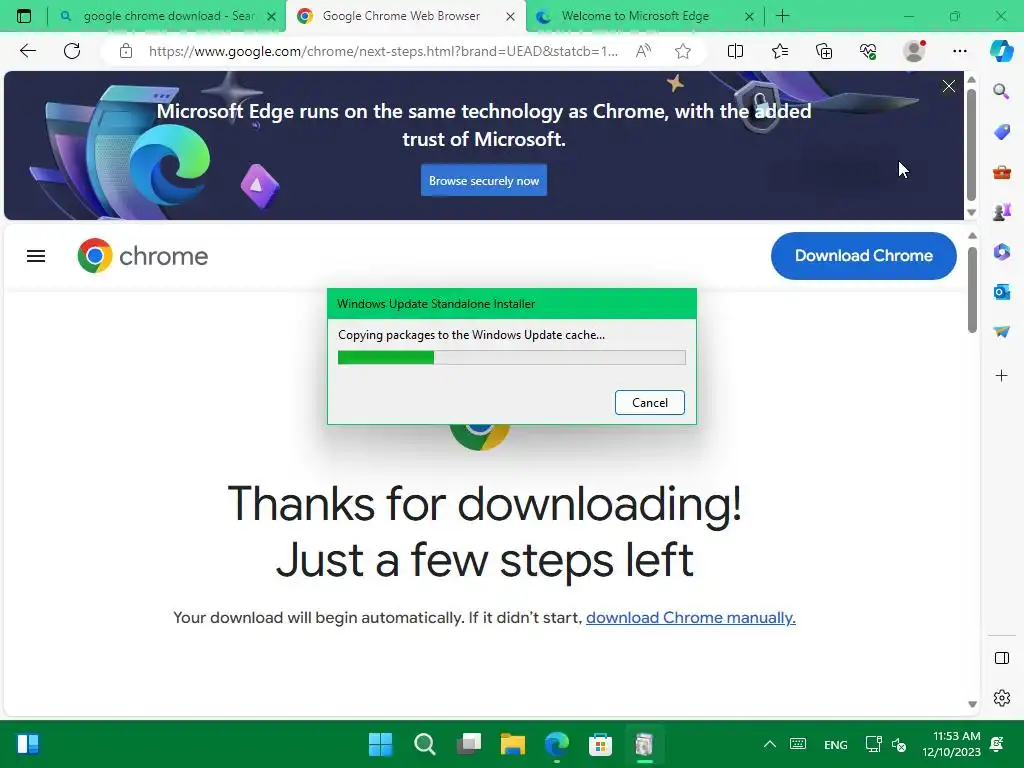Open the sidebar Games chess icon
This screenshot has height=768, width=1024.
[x=1001, y=212]
